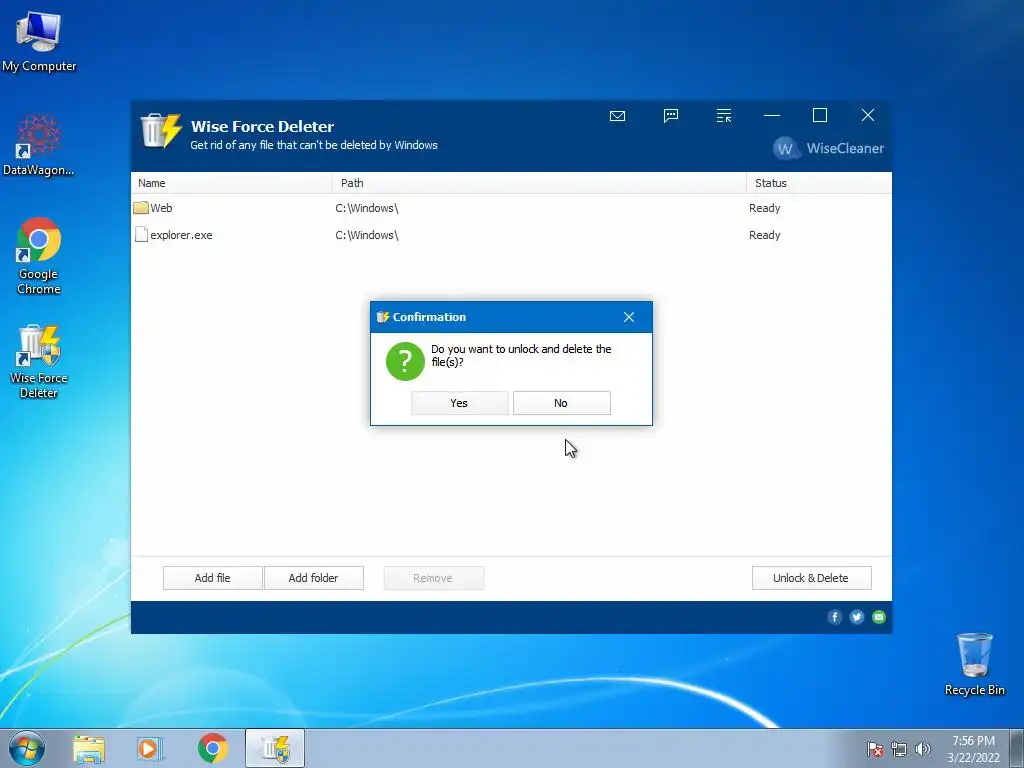Open the Action Center flag tray icon
The image size is (1024, 768).
click(875, 749)
